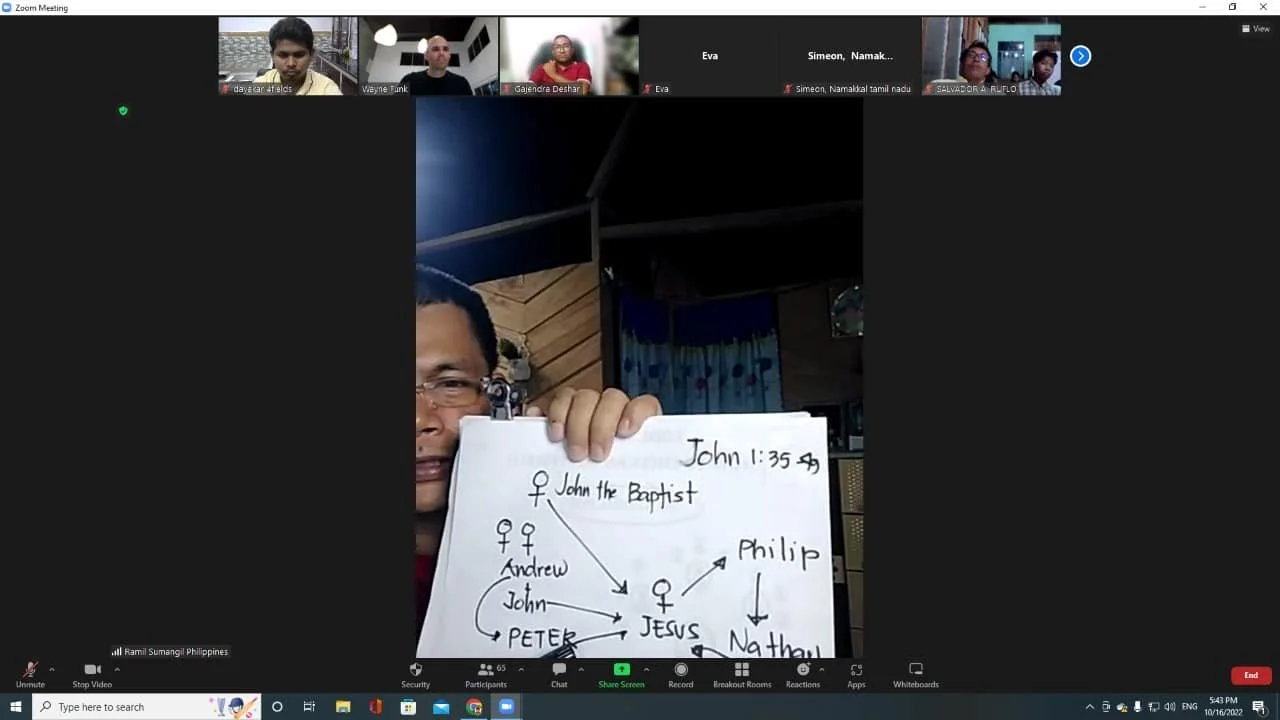Expand share options arrow next to Share Screen
Screen dimensions: 1280x720
646,669
